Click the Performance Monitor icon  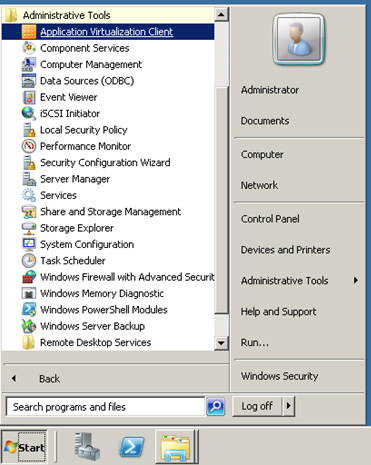(29, 146)
